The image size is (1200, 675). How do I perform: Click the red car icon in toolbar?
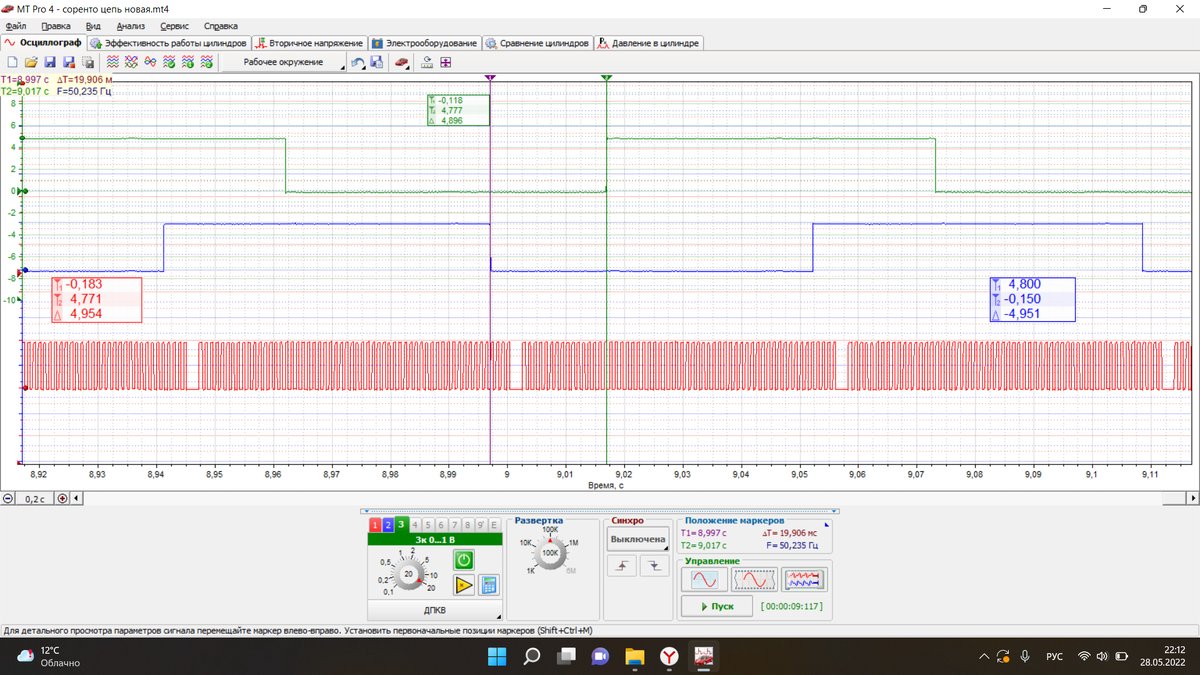pyautogui.click(x=401, y=62)
